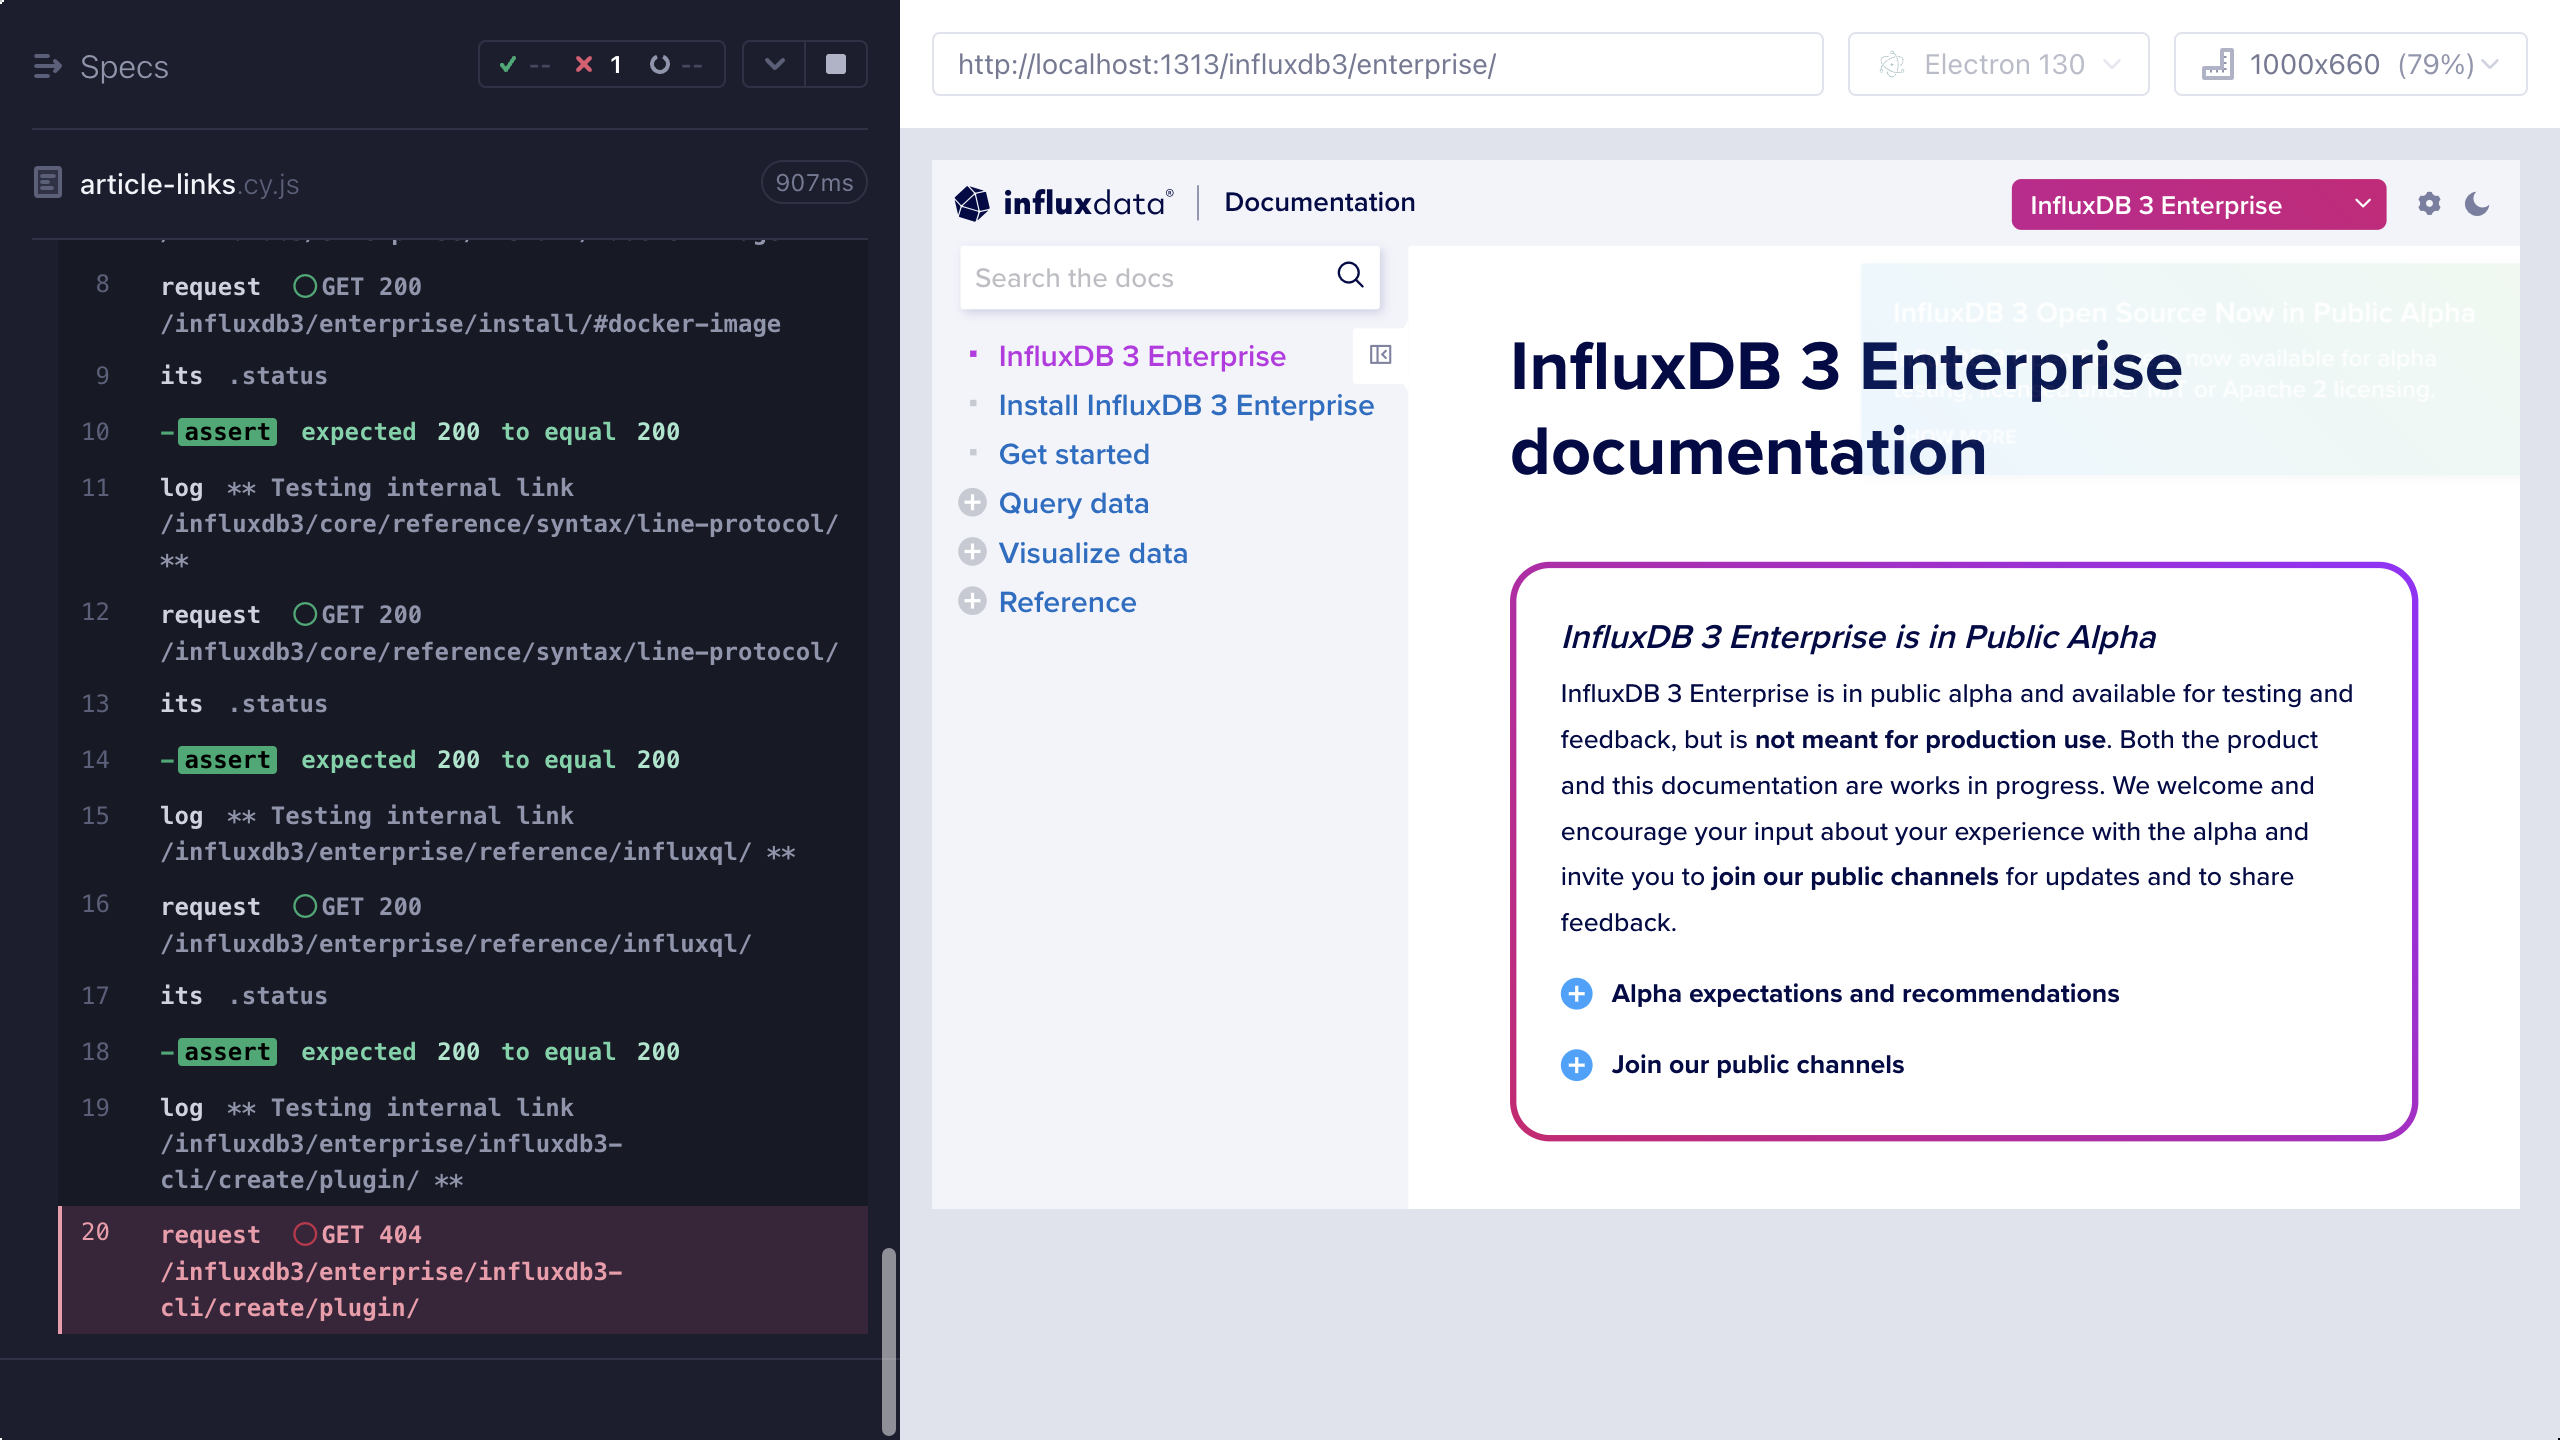2560x1440 pixels.
Task: Click the 907ms duration badge
Action: (814, 183)
